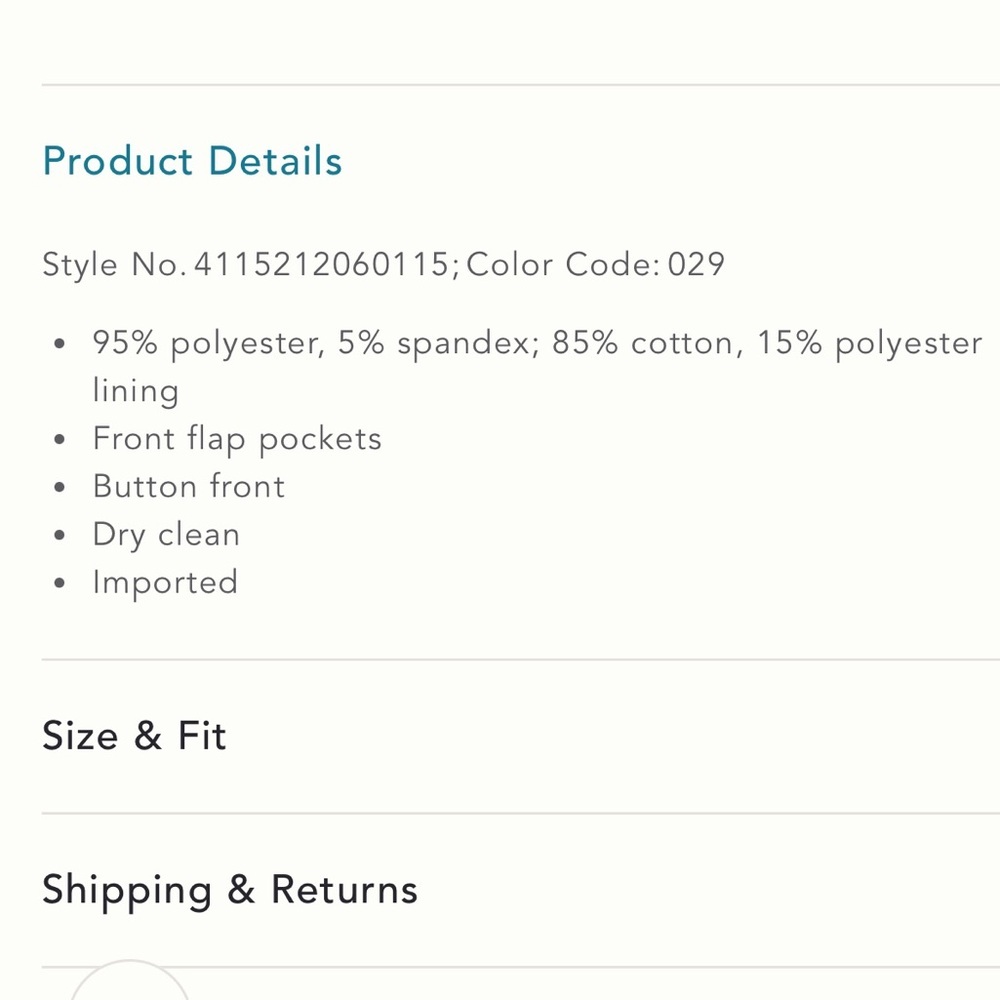Expand the Size & Fit section
Image resolution: width=1000 pixels, height=1000 pixels.
[x=134, y=735]
